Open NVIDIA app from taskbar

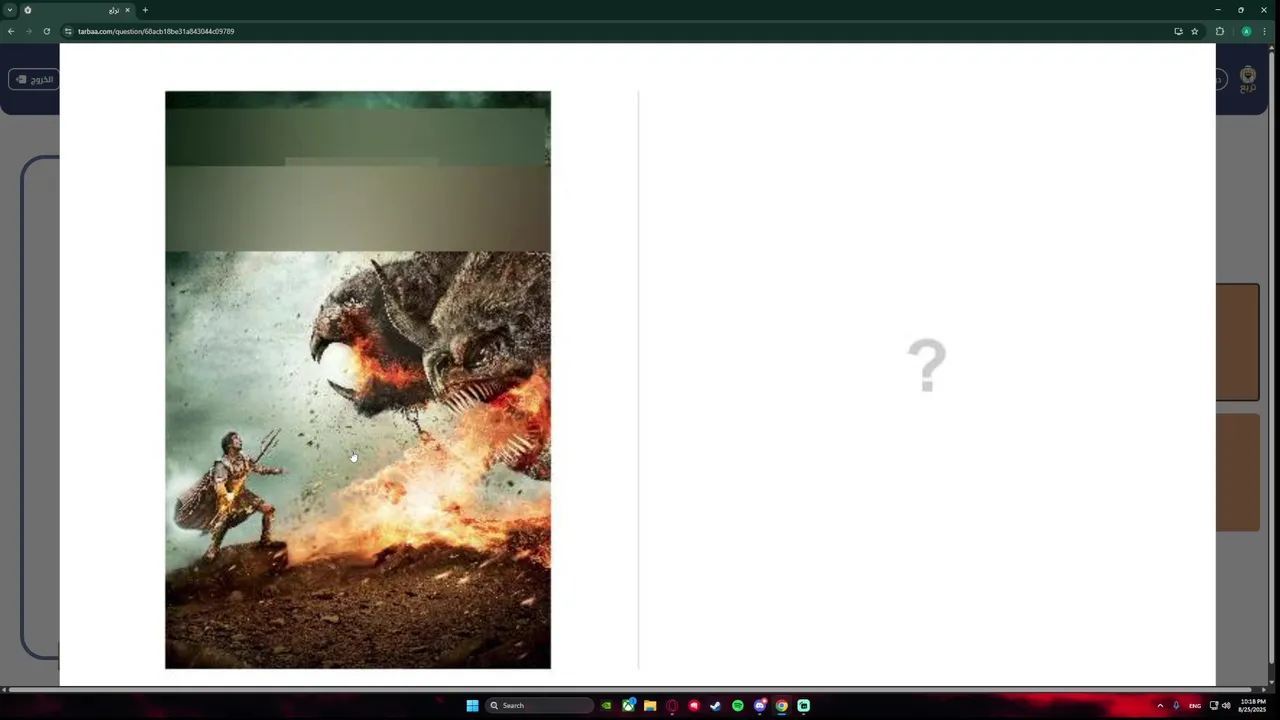(606, 705)
